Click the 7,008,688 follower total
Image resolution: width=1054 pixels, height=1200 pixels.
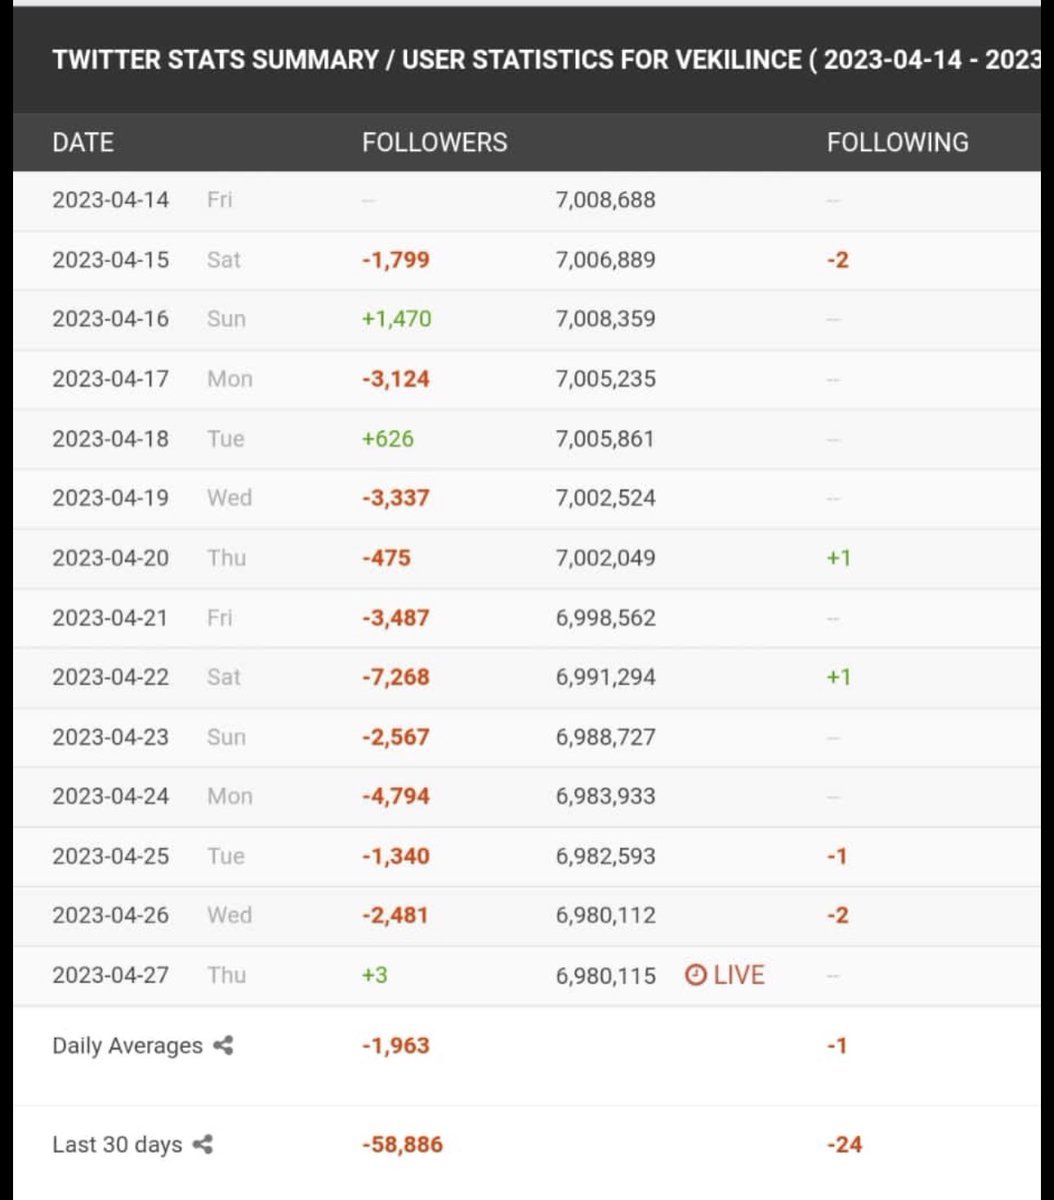point(605,200)
